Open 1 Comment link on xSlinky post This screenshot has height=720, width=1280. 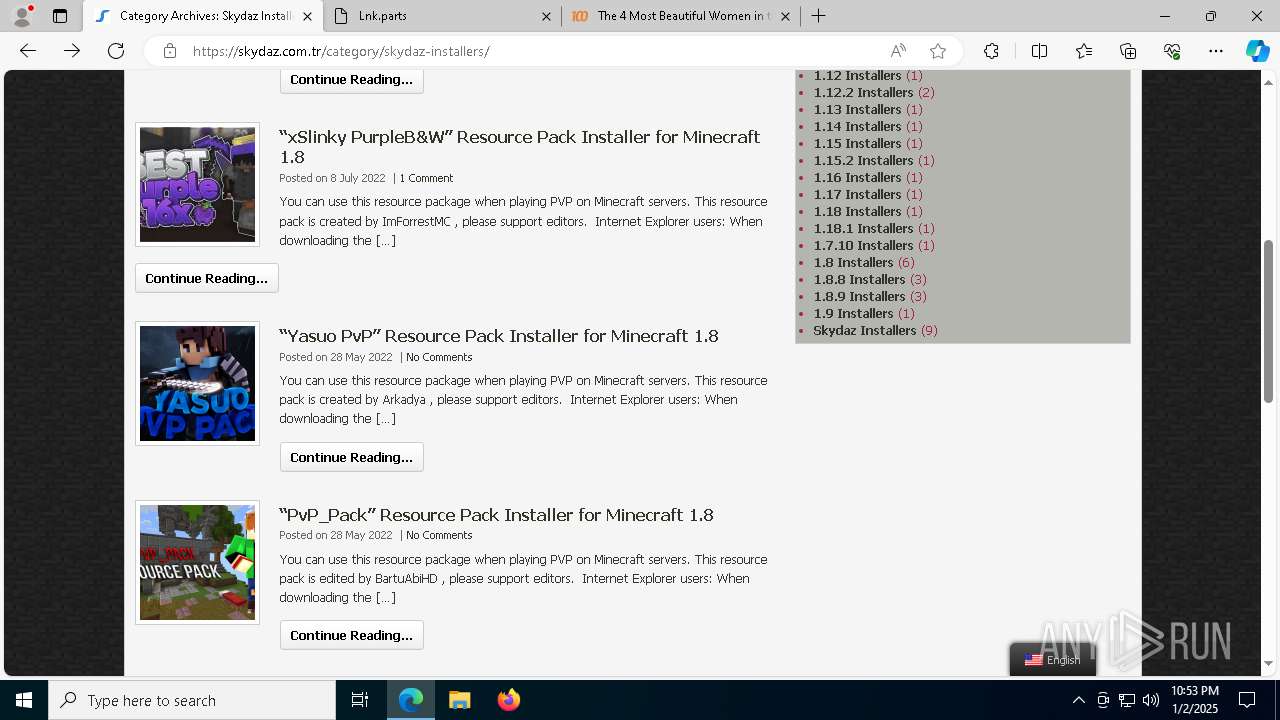point(426,178)
